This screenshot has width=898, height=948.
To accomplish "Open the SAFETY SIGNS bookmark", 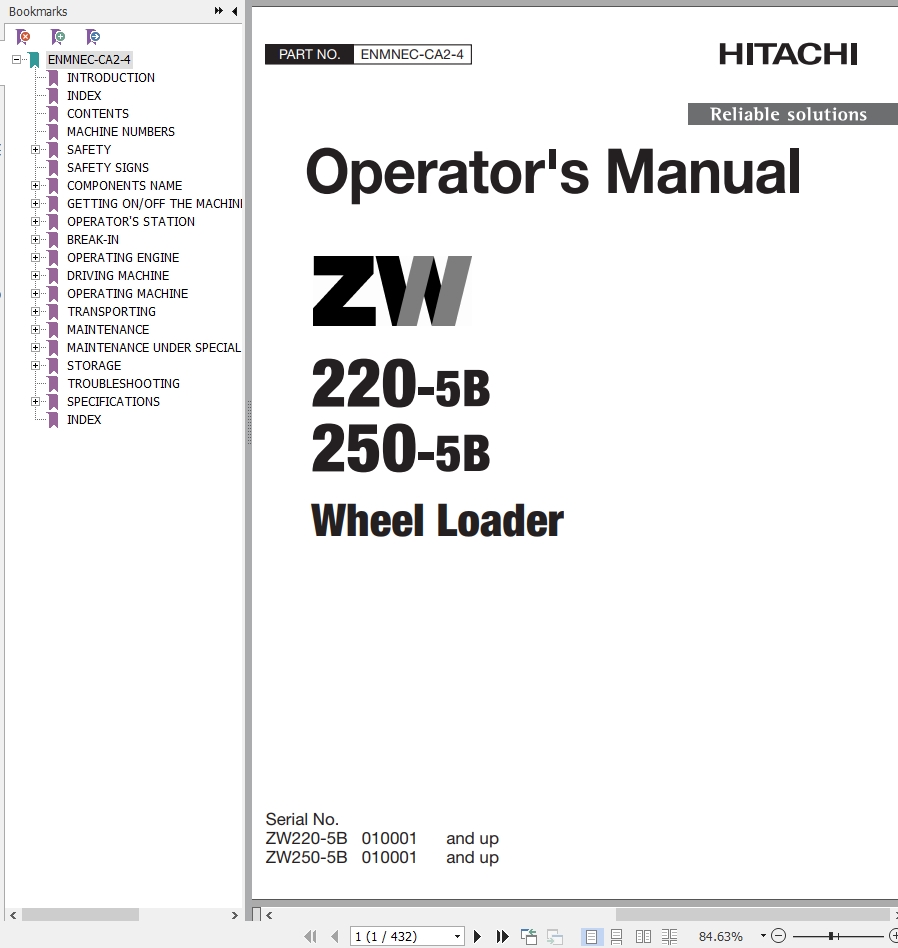I will click(x=108, y=167).
